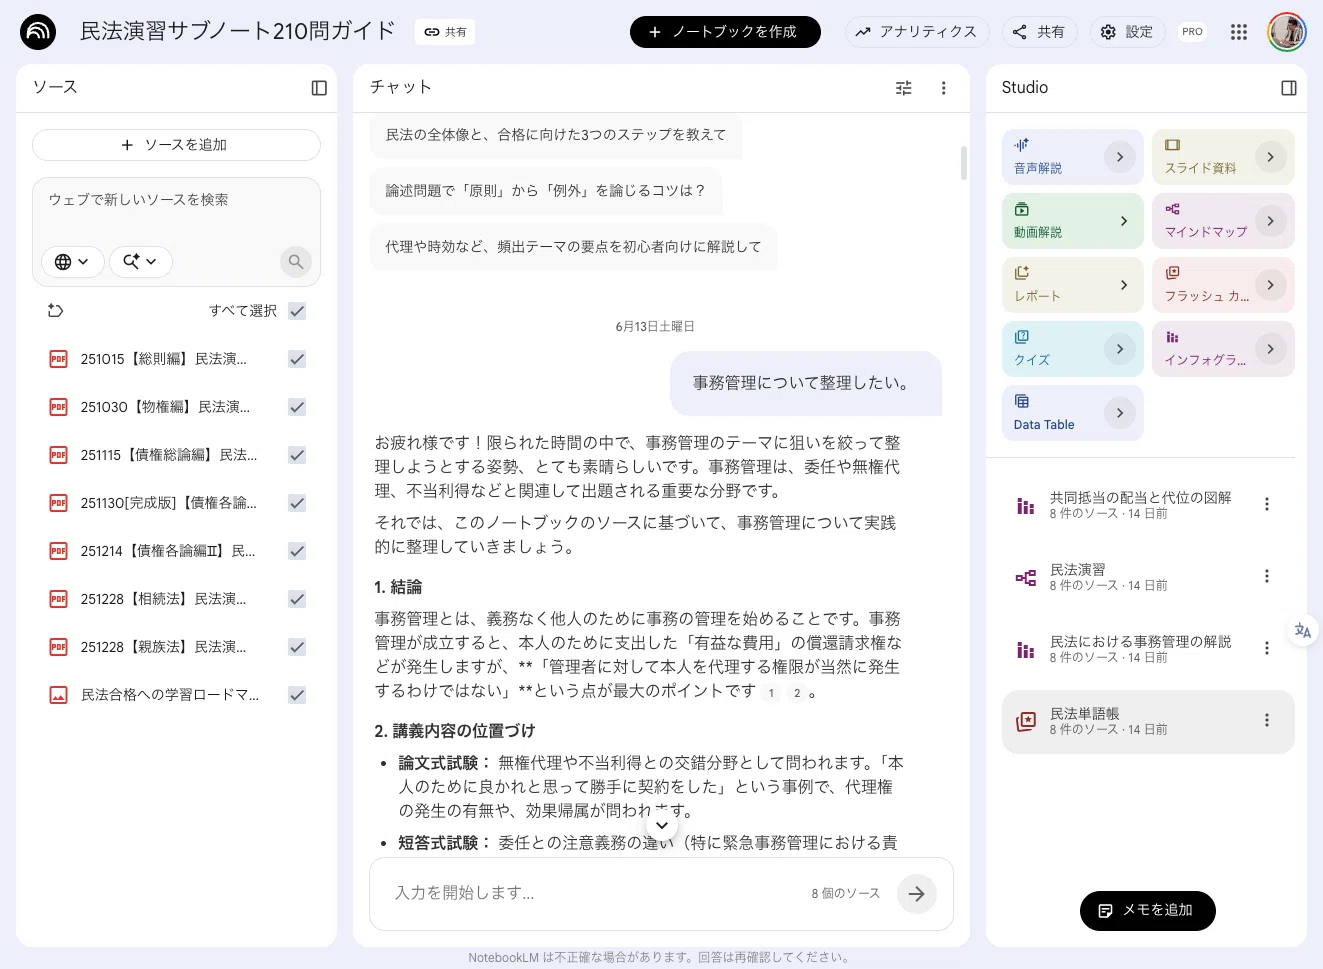The height and width of the screenshot is (969, 1323).
Task: Collapse the Studio panel
Action: (1289, 88)
